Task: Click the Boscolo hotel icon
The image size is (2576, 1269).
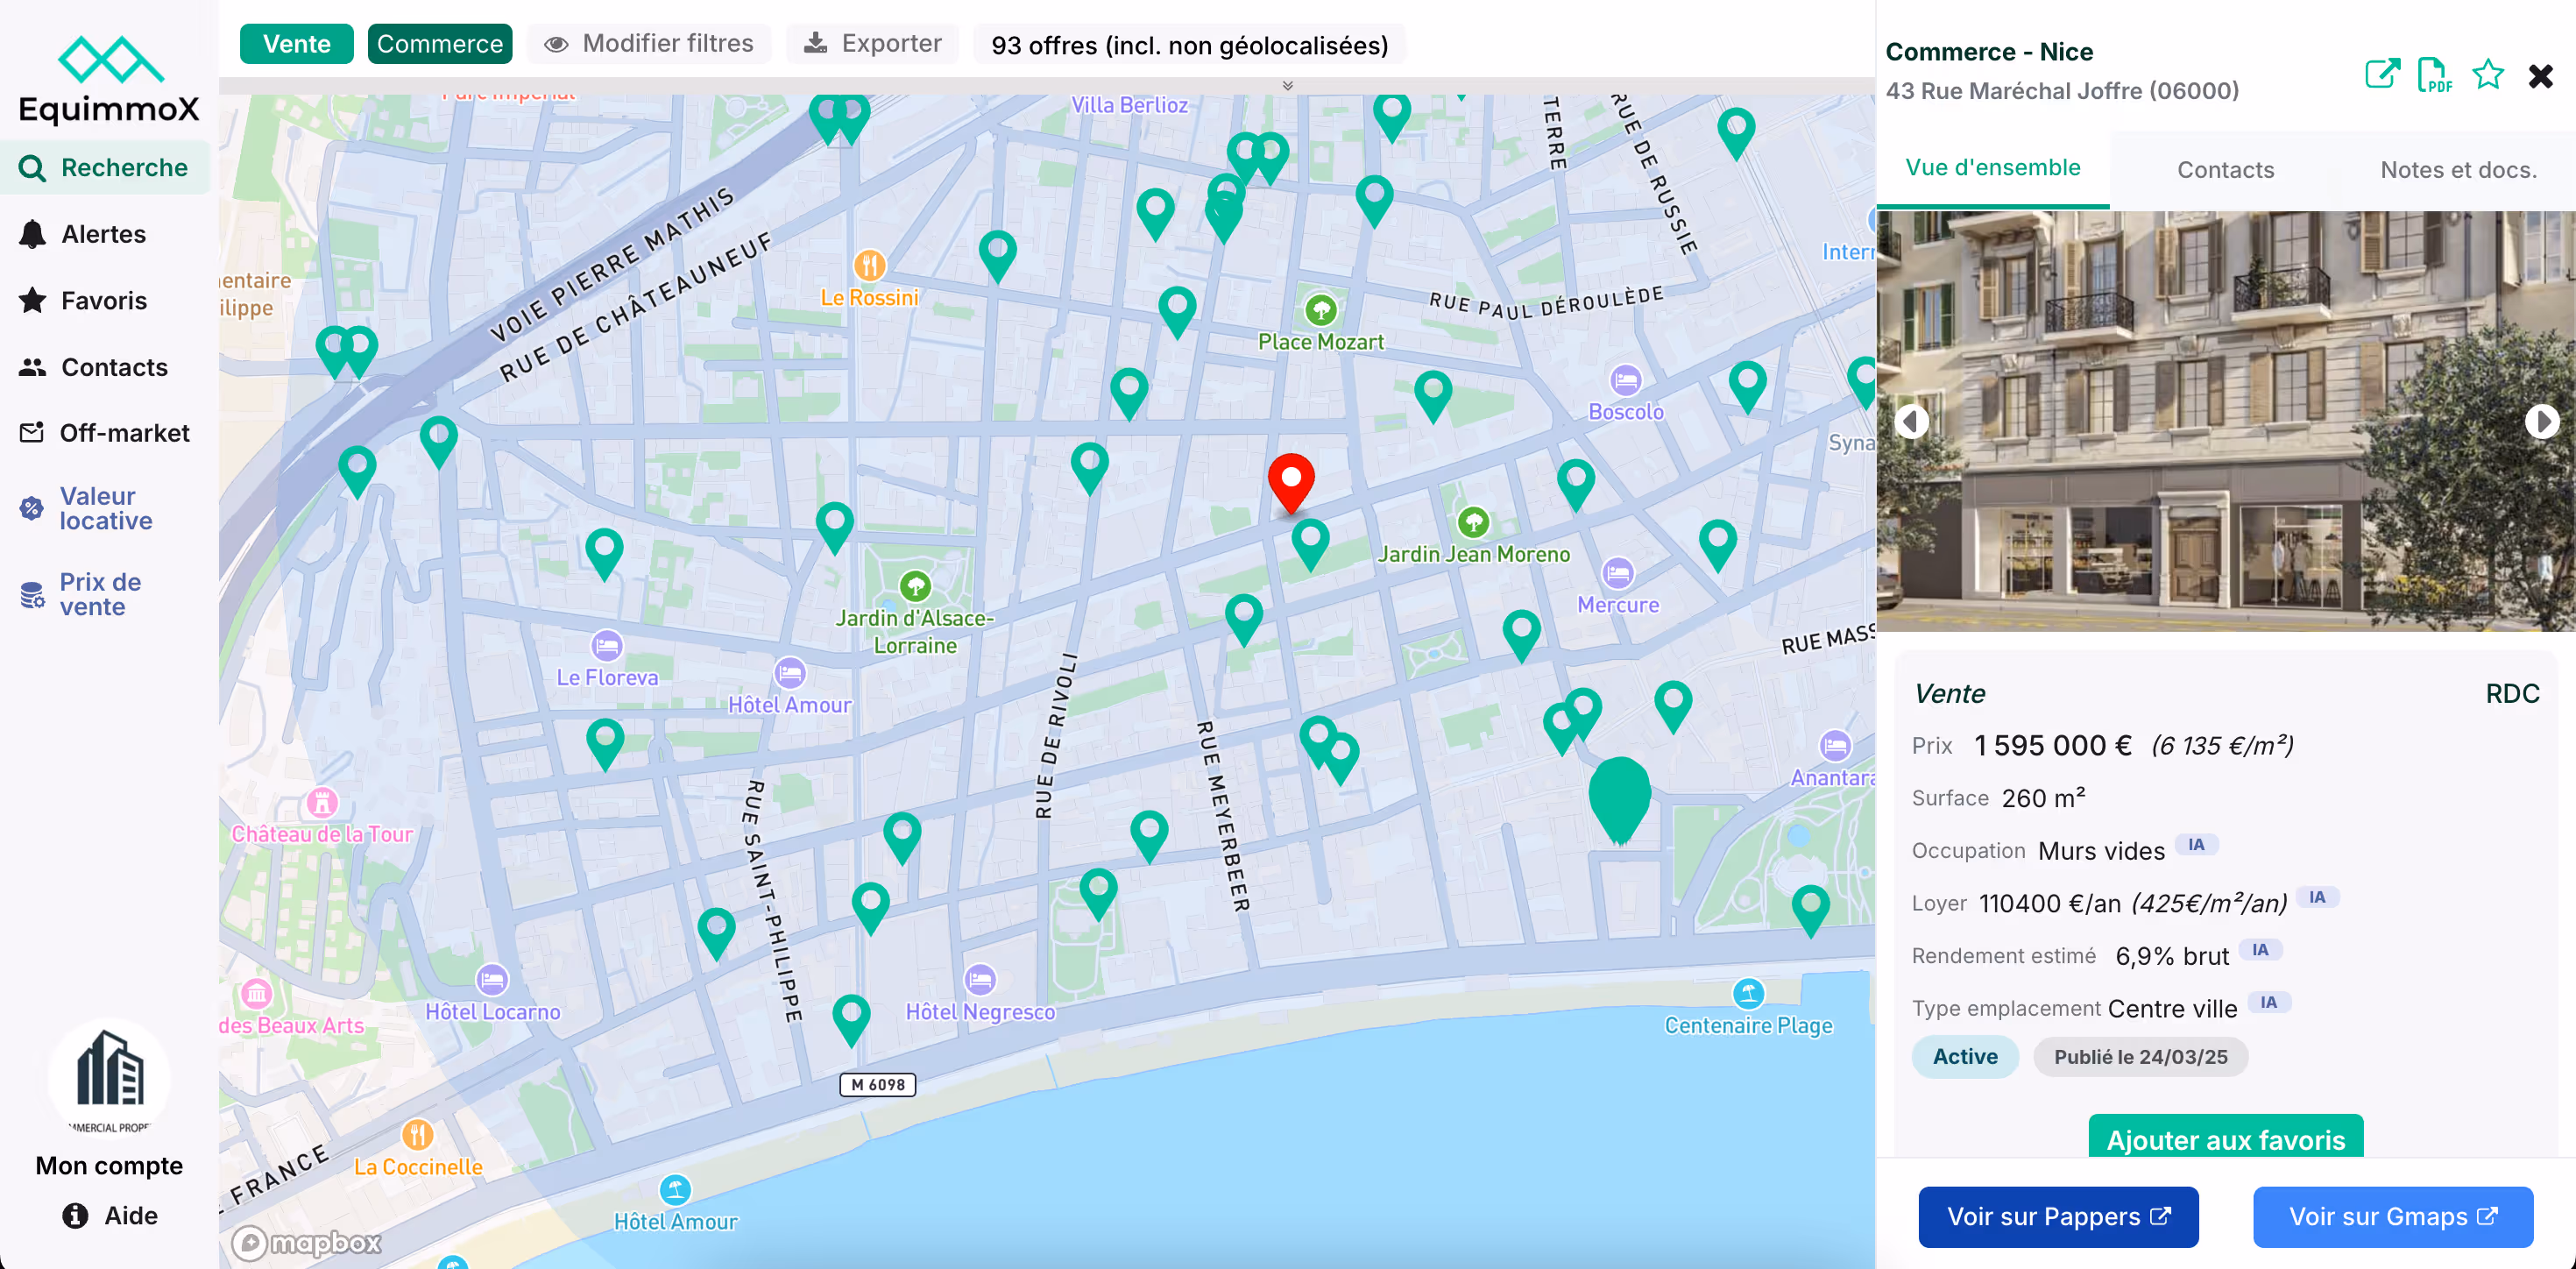Action: tap(1625, 380)
